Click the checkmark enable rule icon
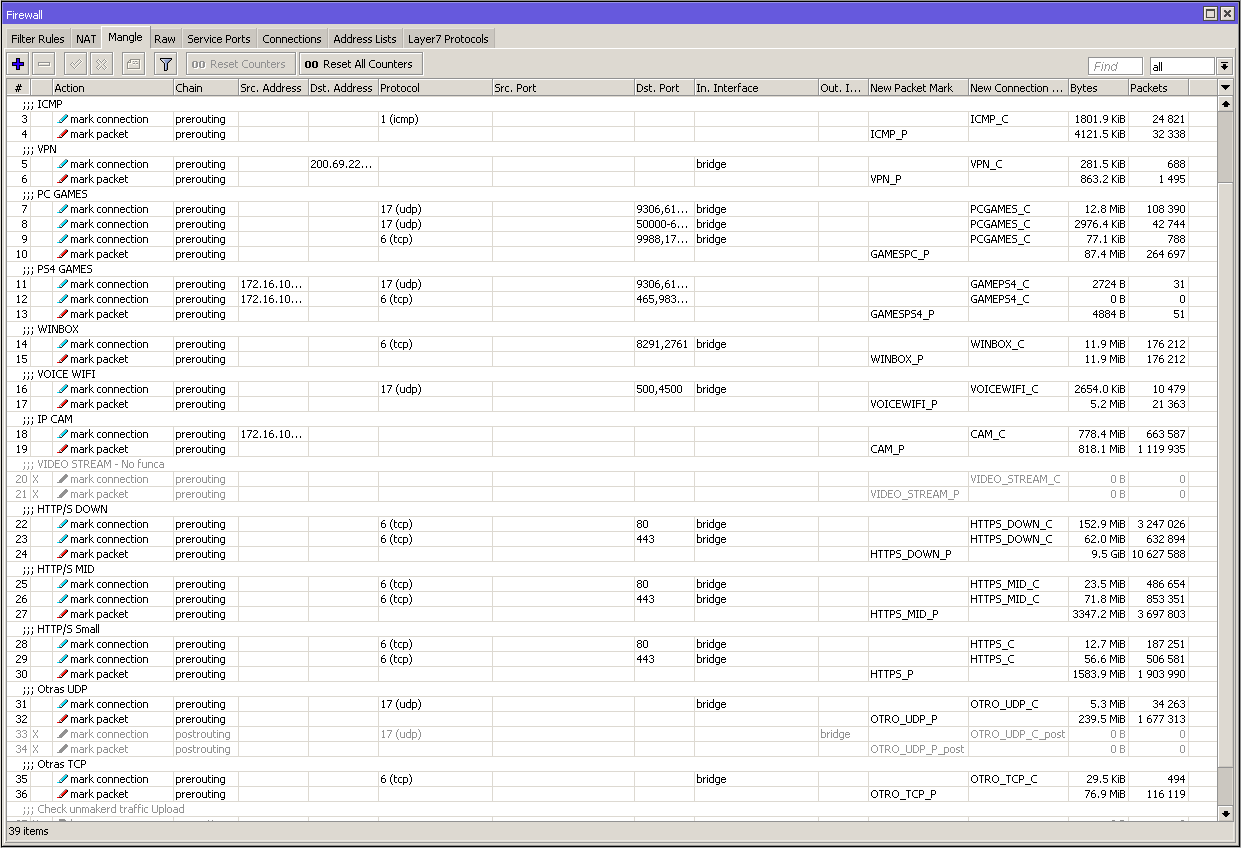The height and width of the screenshot is (848, 1241). tap(74, 64)
